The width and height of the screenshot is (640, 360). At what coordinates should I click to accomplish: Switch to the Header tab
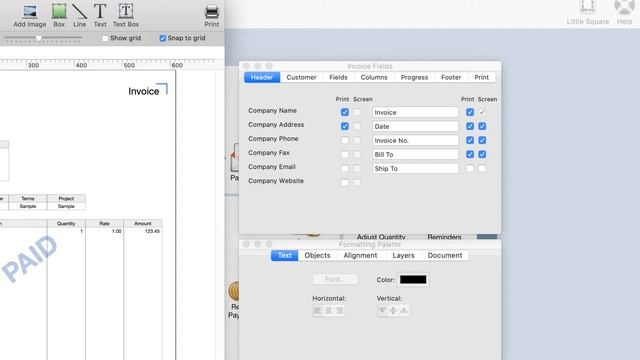262,77
